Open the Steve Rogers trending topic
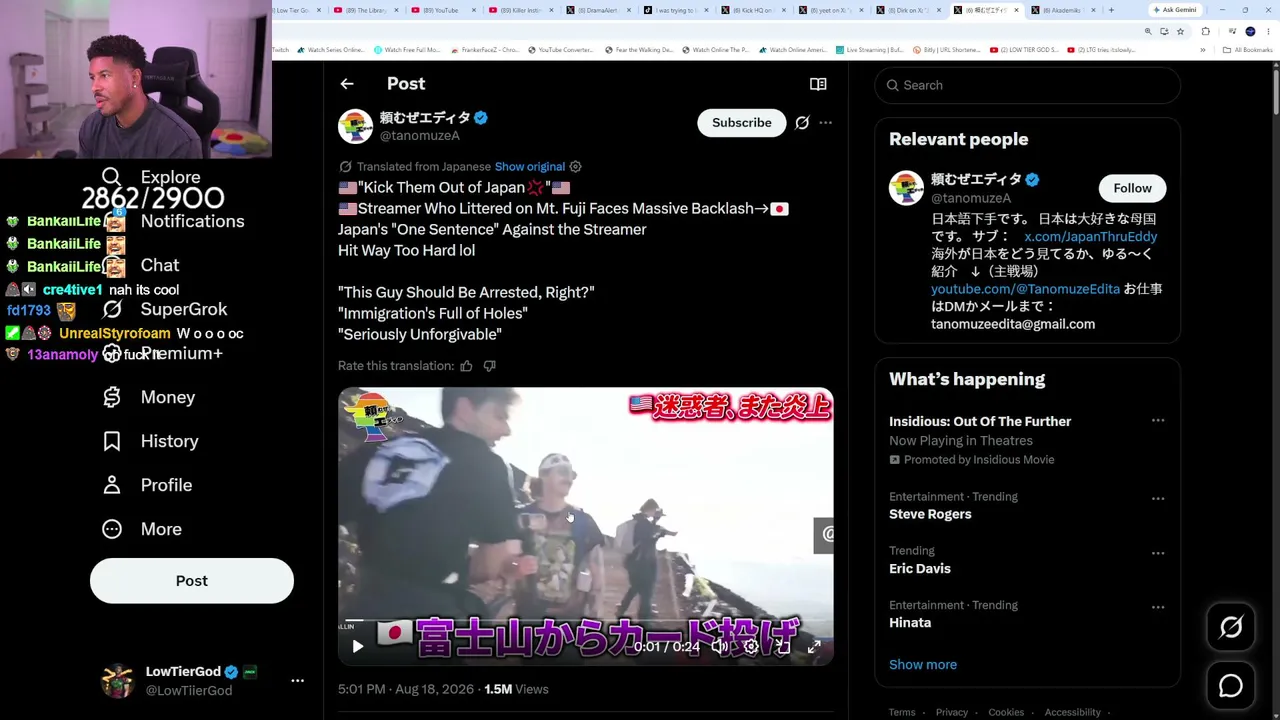 coord(930,514)
